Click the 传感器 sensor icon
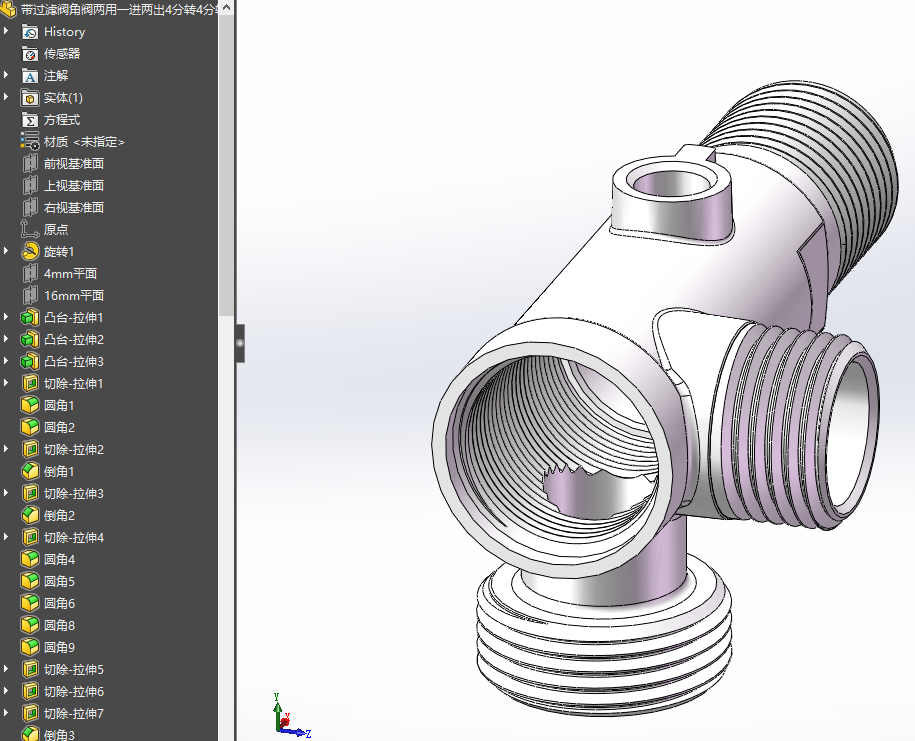Image resolution: width=915 pixels, height=741 pixels. pyautogui.click(x=30, y=54)
